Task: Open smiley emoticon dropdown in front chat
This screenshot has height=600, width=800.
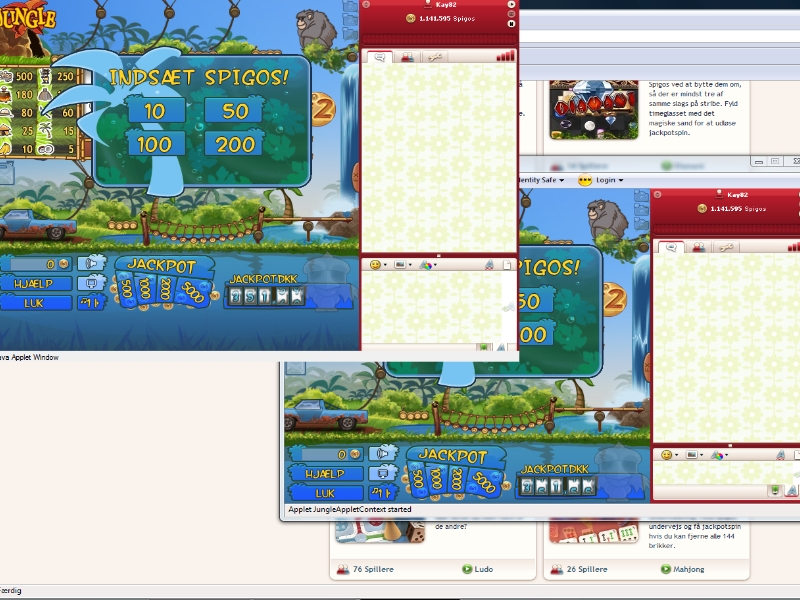Action: 378,265
